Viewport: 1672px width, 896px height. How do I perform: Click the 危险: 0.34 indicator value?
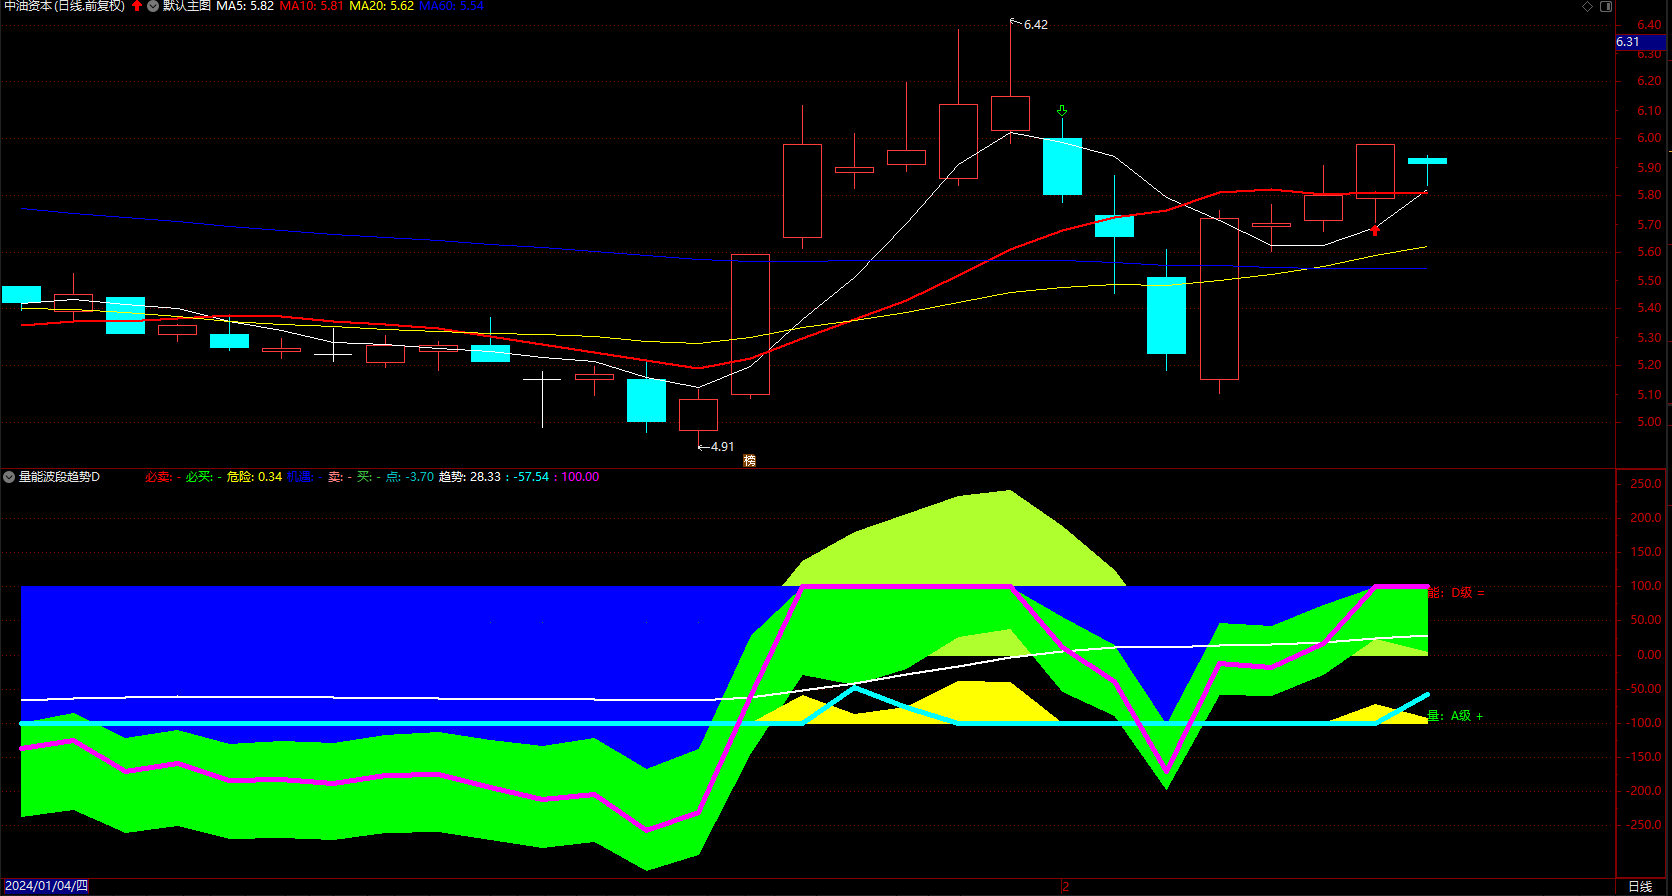[254, 477]
